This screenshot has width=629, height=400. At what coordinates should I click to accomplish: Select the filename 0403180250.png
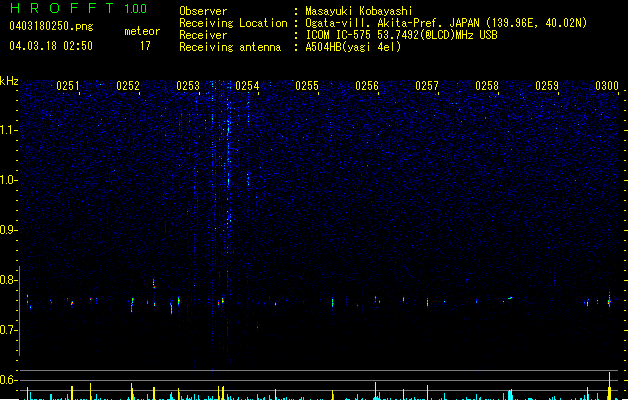pos(51,26)
